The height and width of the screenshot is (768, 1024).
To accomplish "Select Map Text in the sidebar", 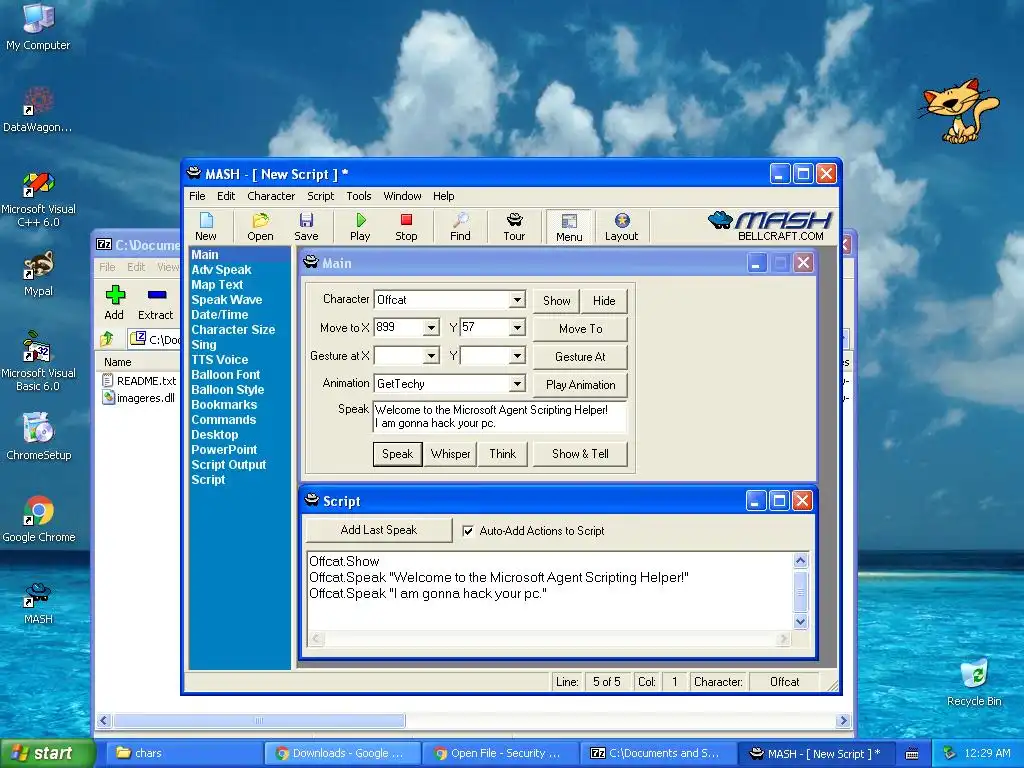I will tap(217, 285).
